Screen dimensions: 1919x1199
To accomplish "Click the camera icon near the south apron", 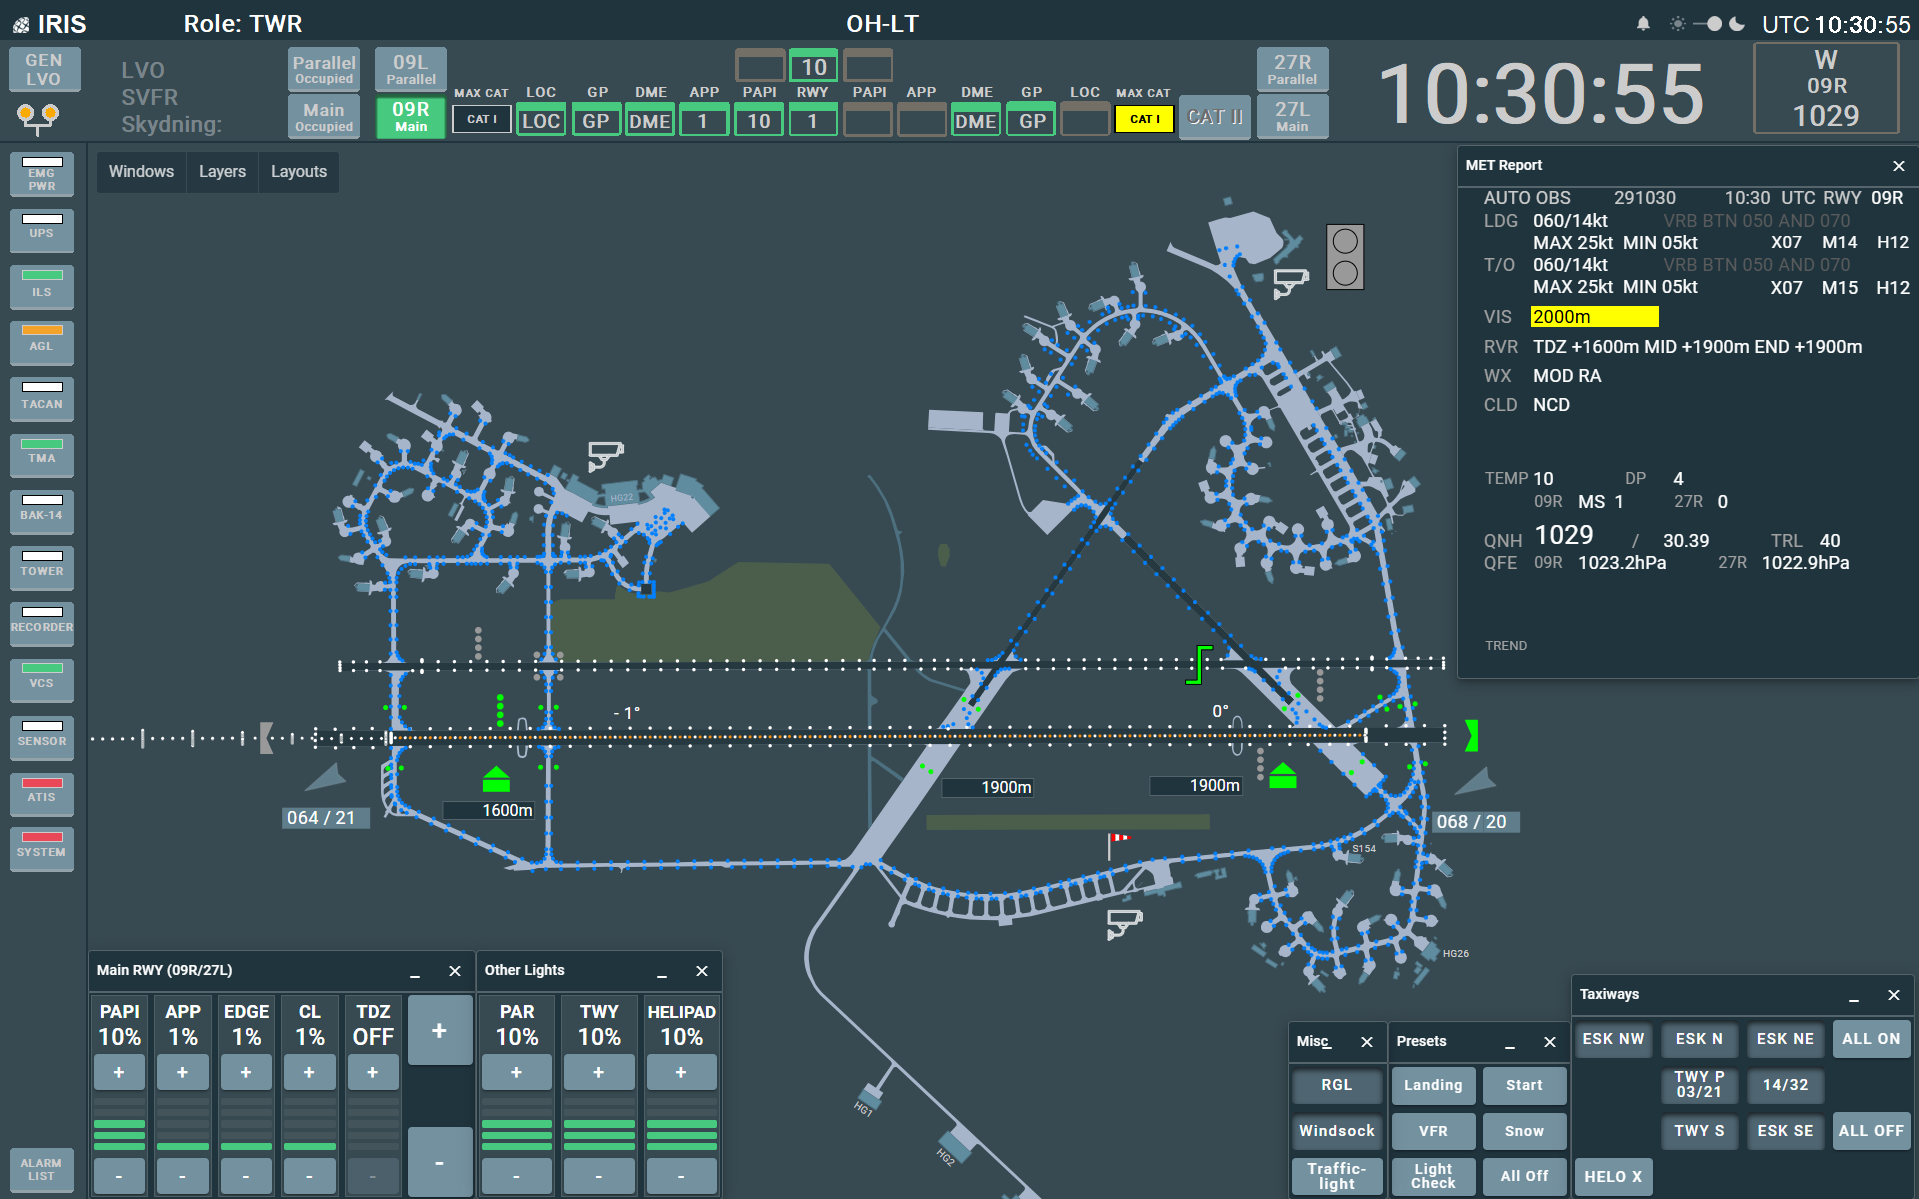I will point(1124,922).
